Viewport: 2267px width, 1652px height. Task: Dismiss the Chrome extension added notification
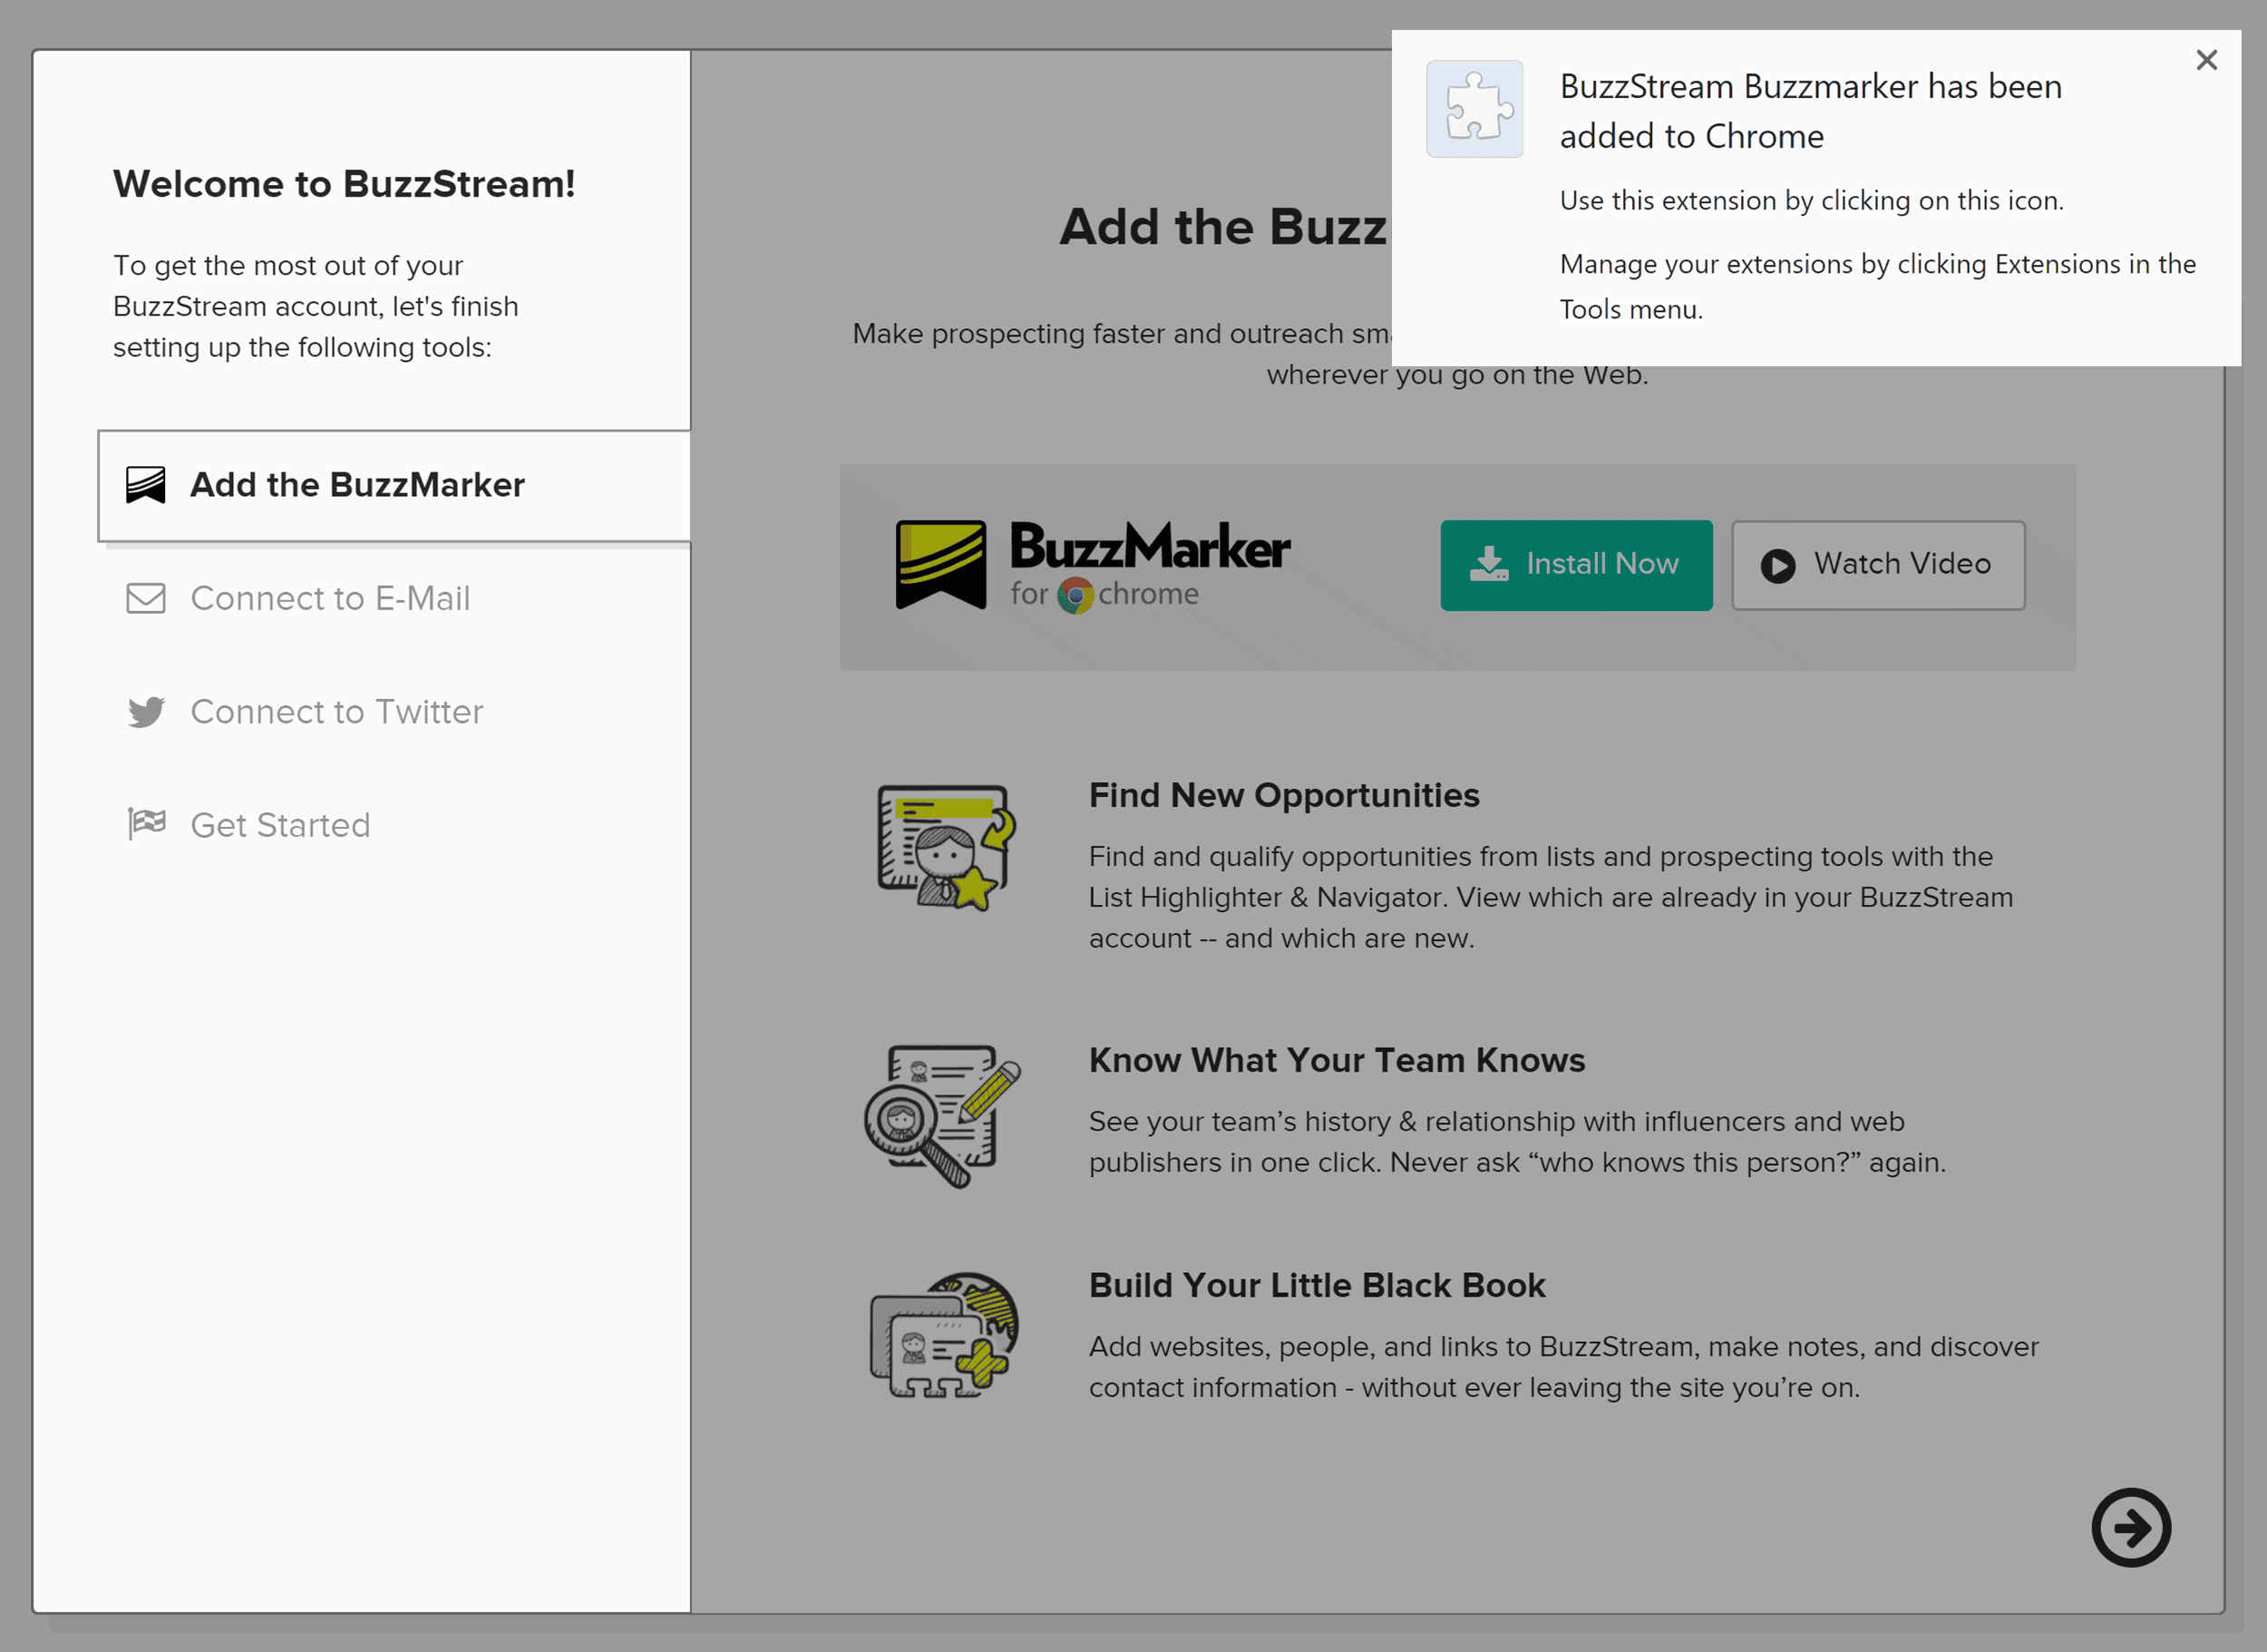pos(2206,60)
